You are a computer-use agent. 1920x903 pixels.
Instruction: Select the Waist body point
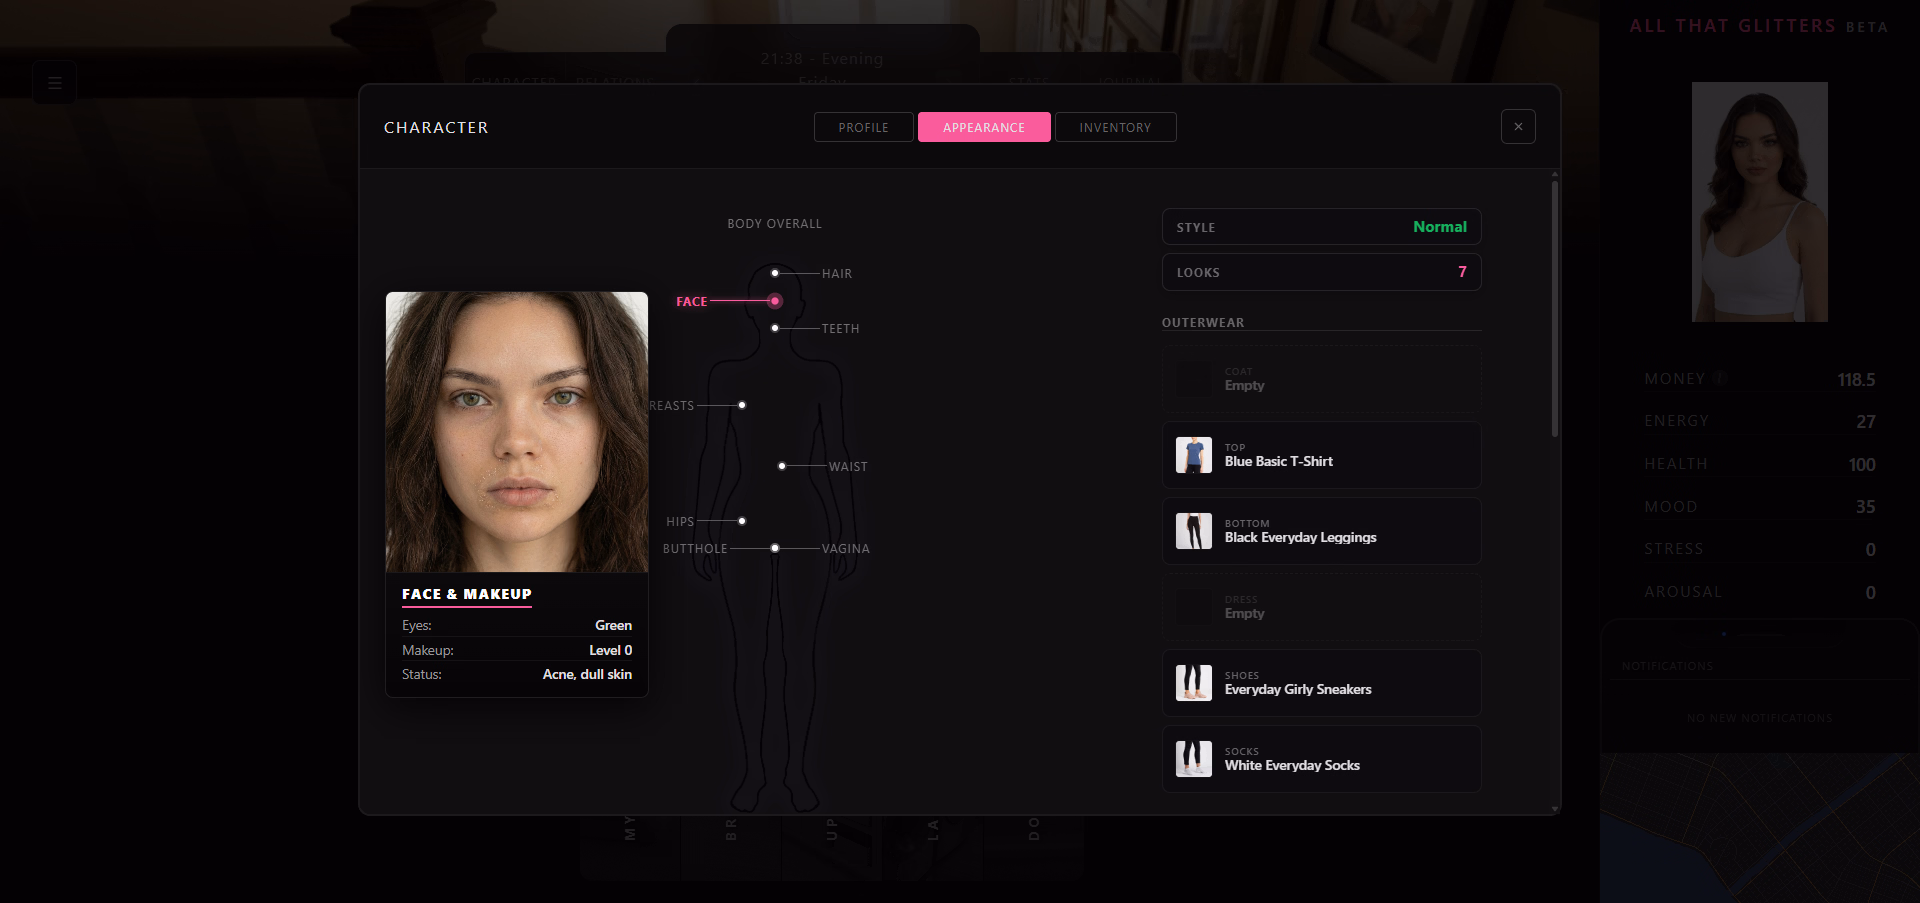[x=782, y=466]
